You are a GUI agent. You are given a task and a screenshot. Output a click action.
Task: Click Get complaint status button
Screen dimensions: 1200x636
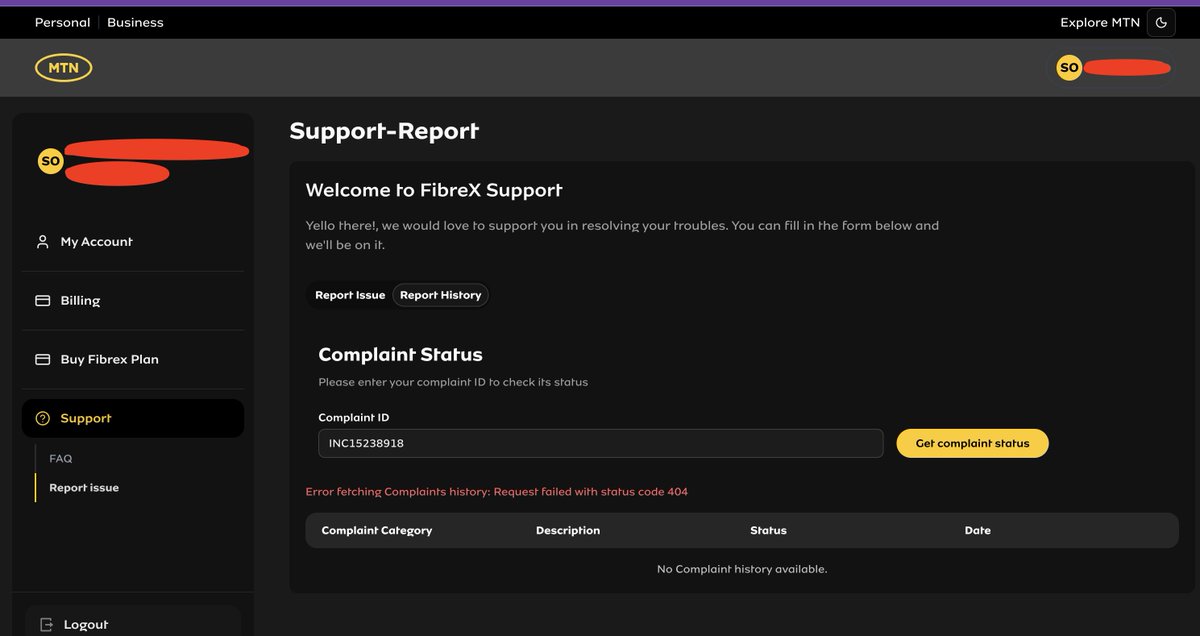click(972, 443)
